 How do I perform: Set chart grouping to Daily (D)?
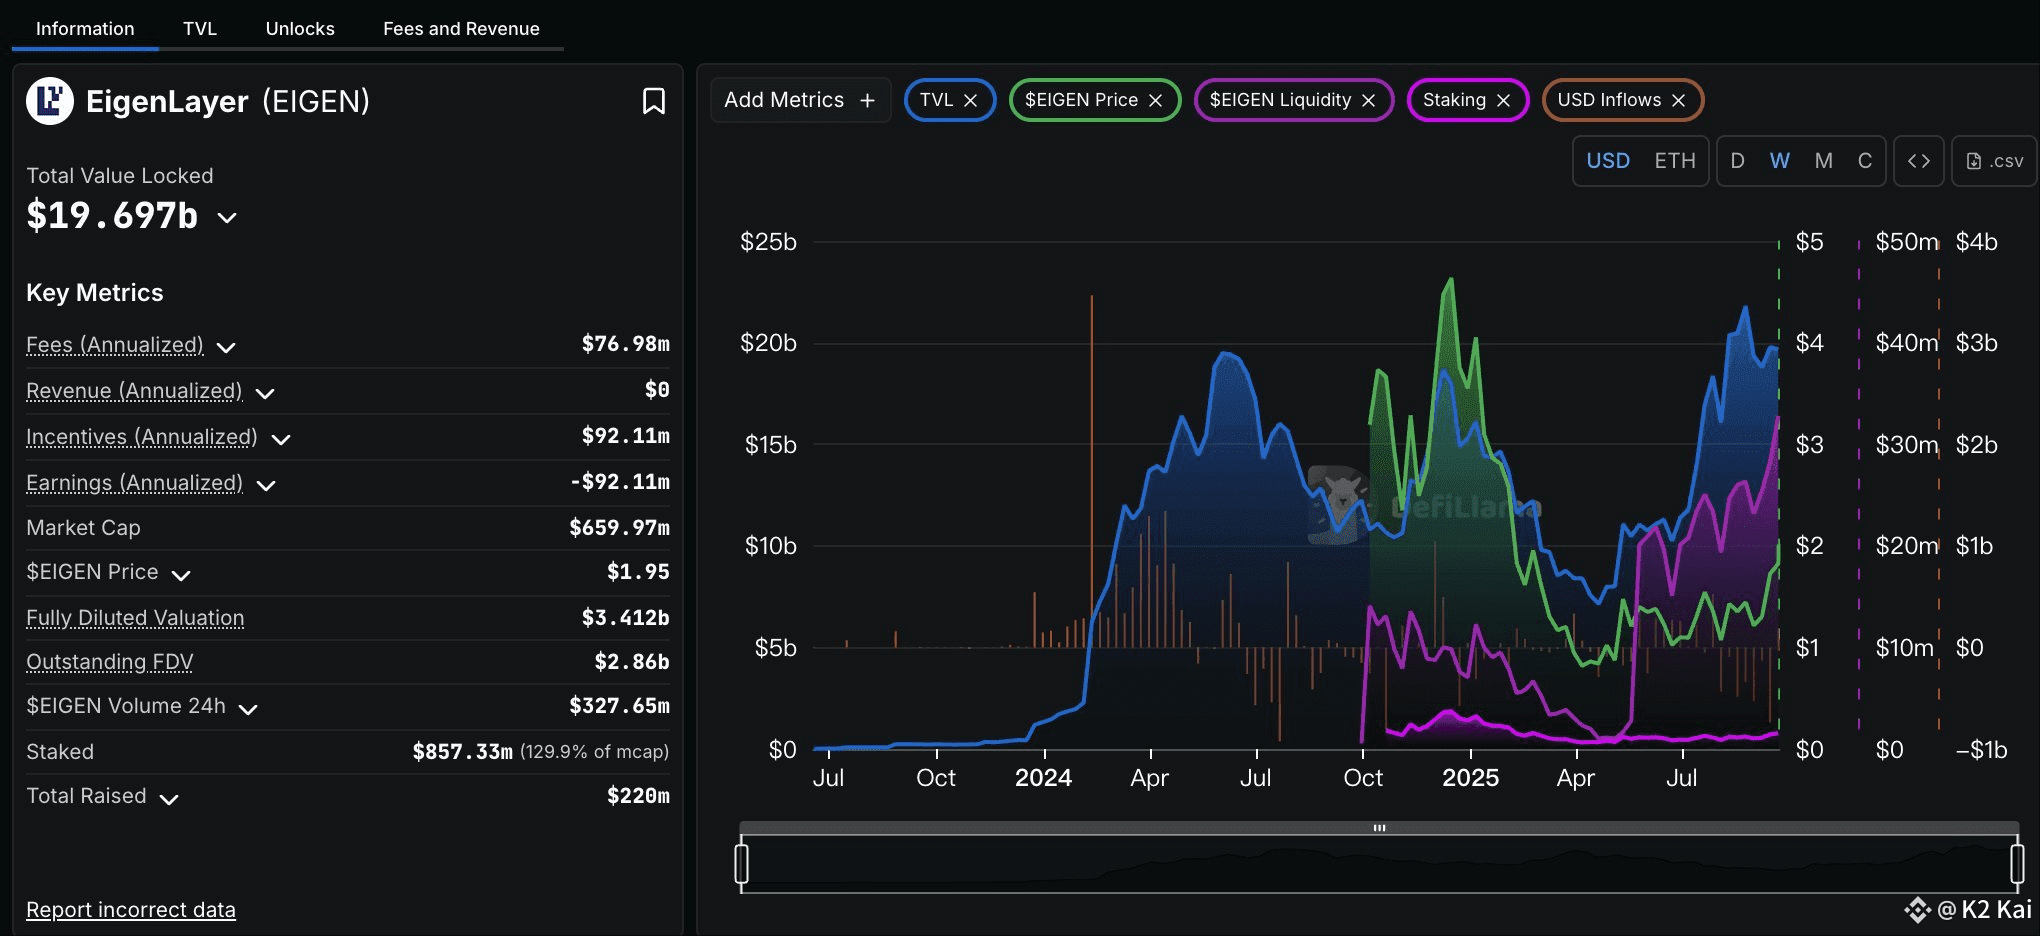click(1737, 161)
